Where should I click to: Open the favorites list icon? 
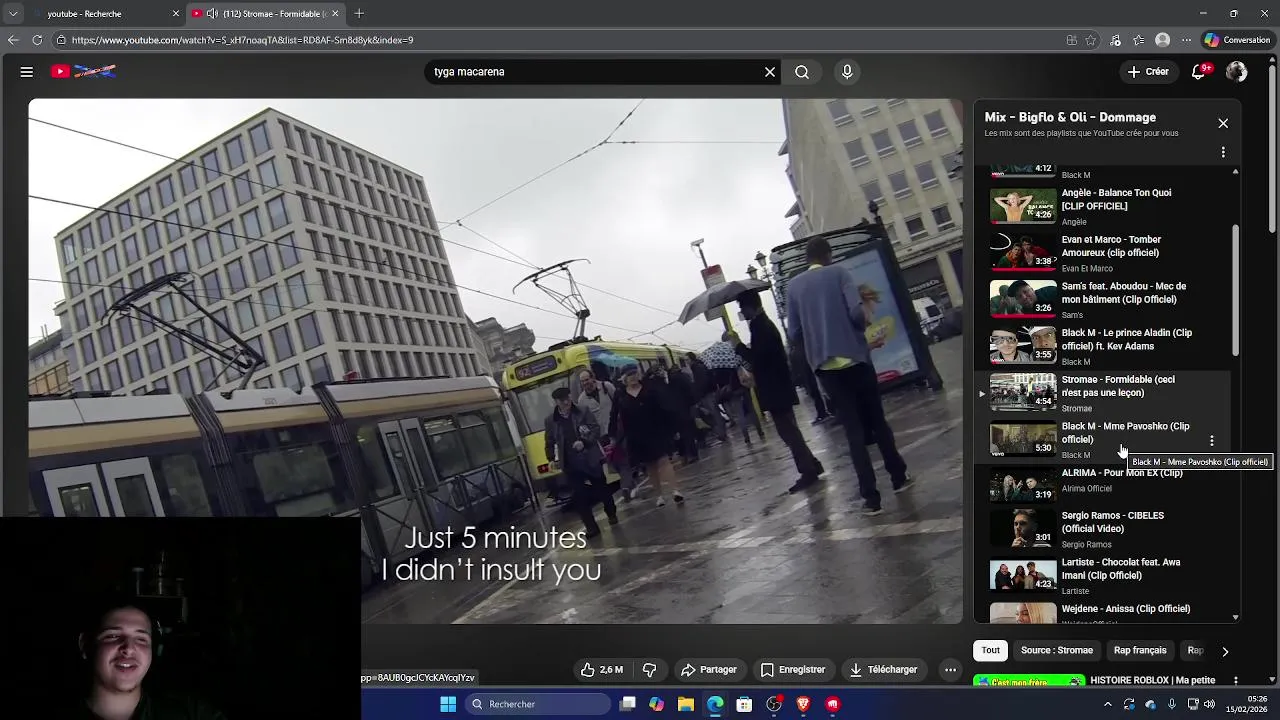(1139, 40)
